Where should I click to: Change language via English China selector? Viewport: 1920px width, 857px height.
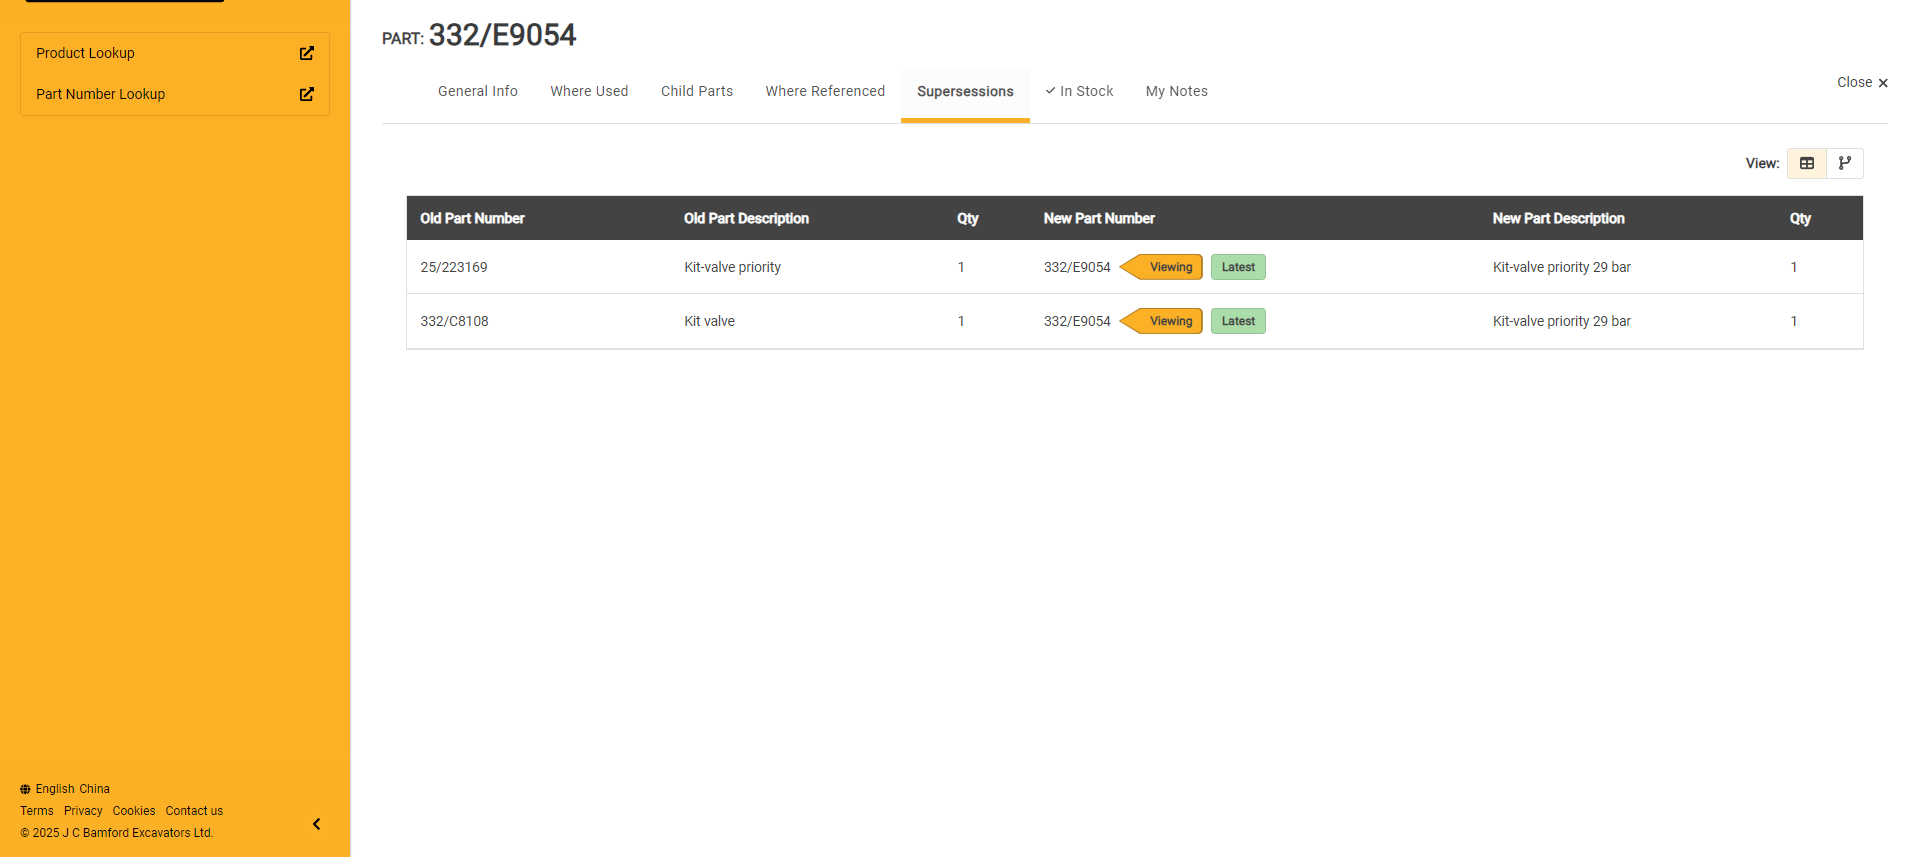point(72,789)
